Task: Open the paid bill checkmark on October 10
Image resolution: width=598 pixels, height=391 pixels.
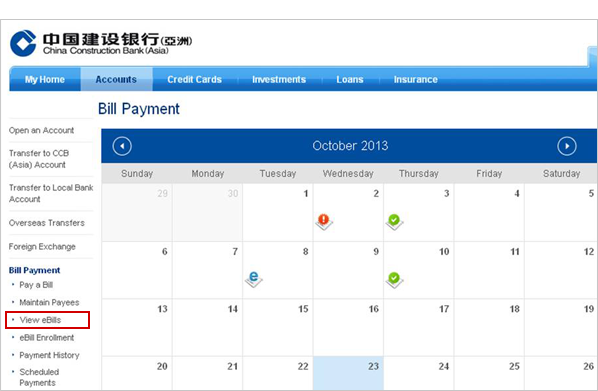Action: 394,279
